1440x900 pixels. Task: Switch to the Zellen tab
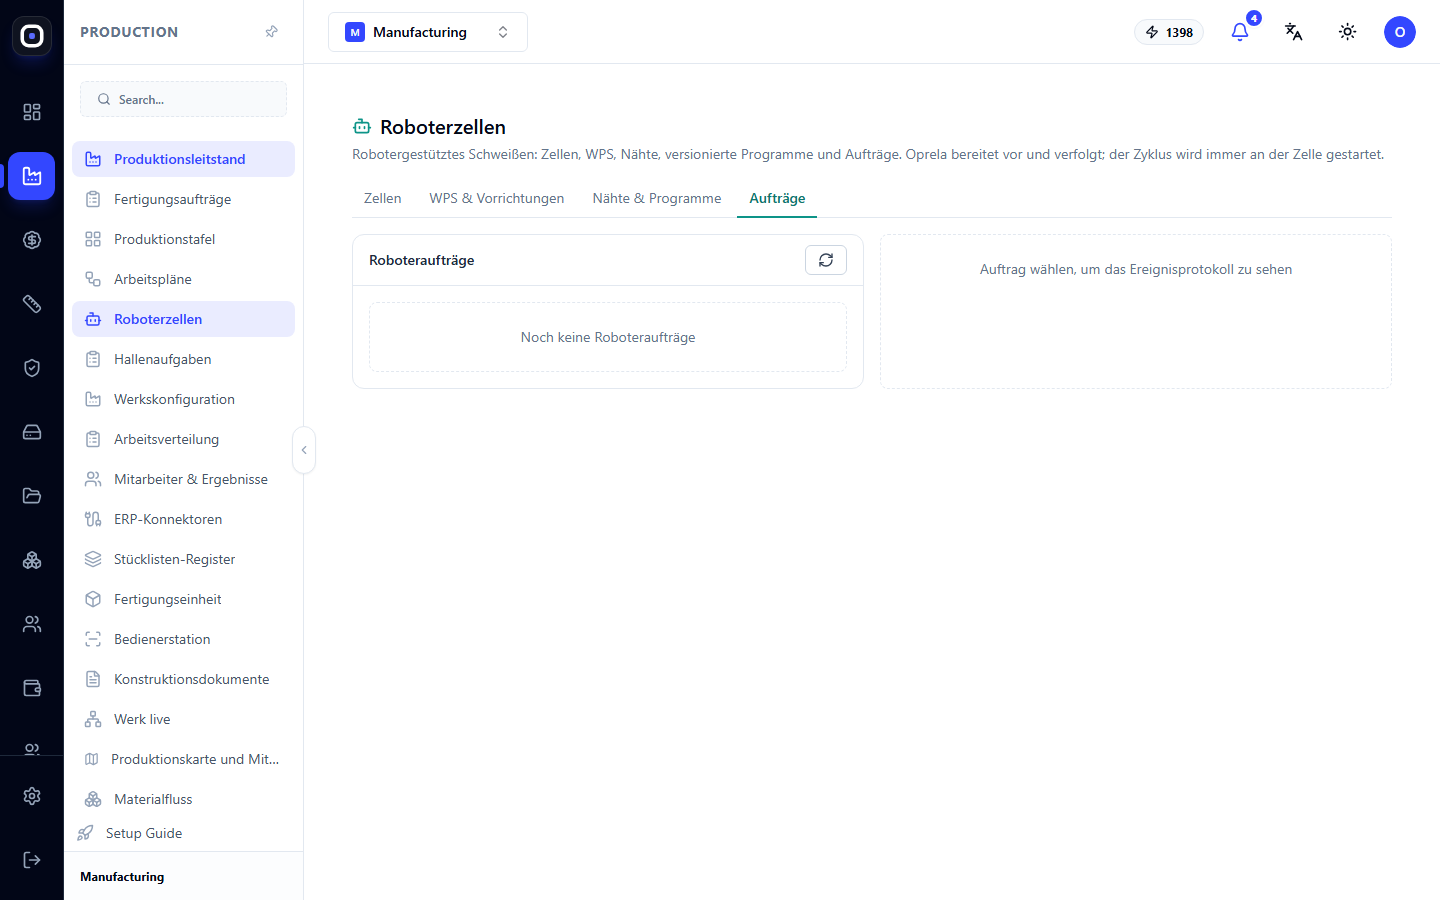point(383,198)
